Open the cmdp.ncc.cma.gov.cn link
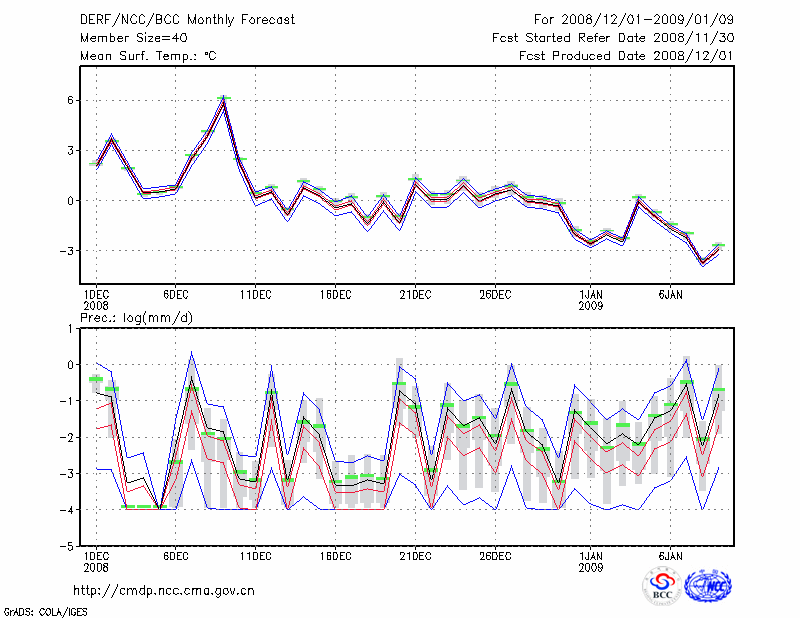Screen dimensions: 800x618 164,590
